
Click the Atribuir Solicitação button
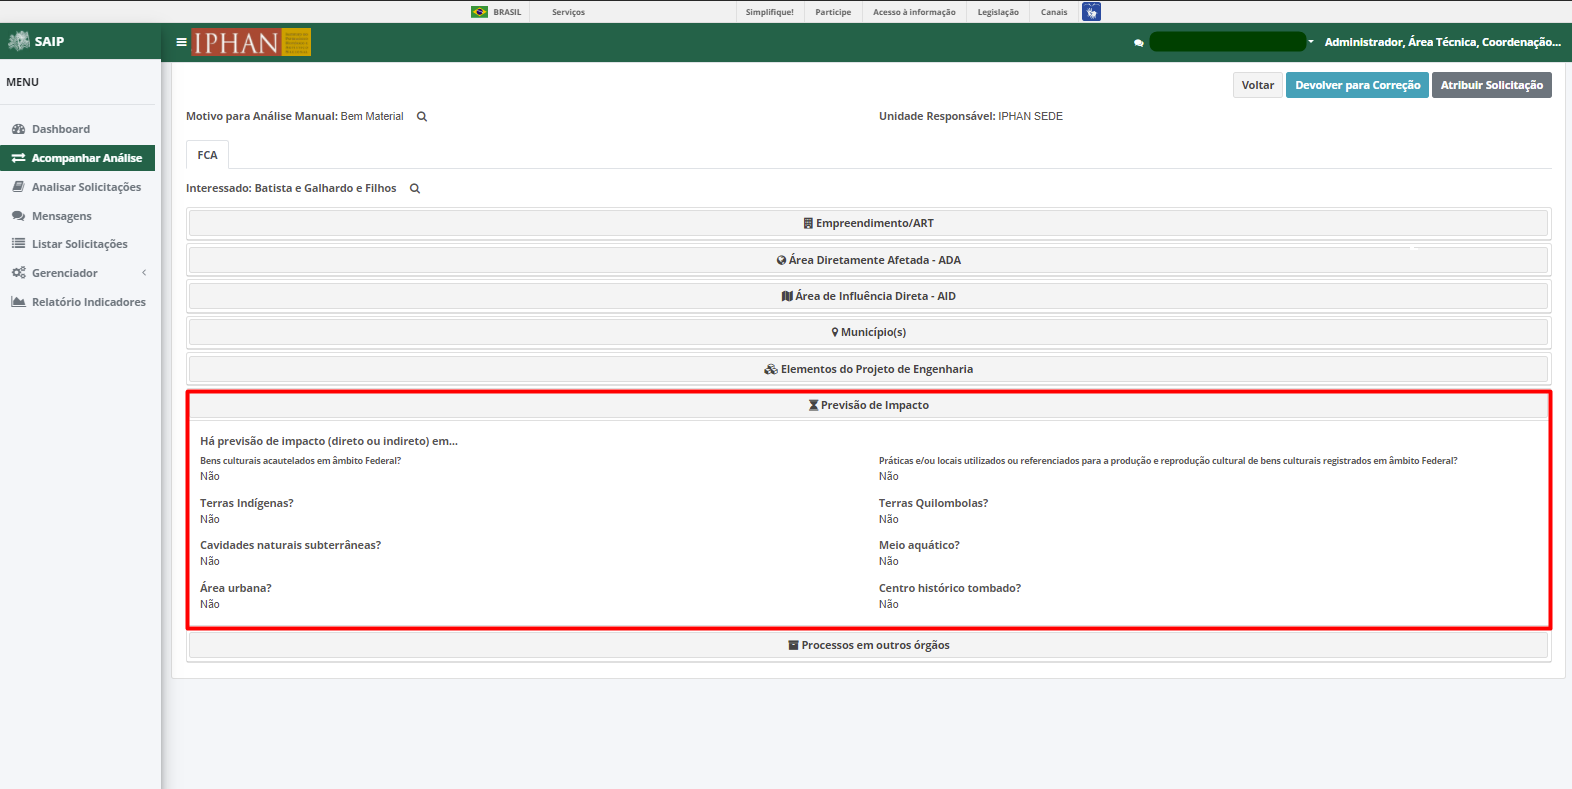coord(1491,85)
